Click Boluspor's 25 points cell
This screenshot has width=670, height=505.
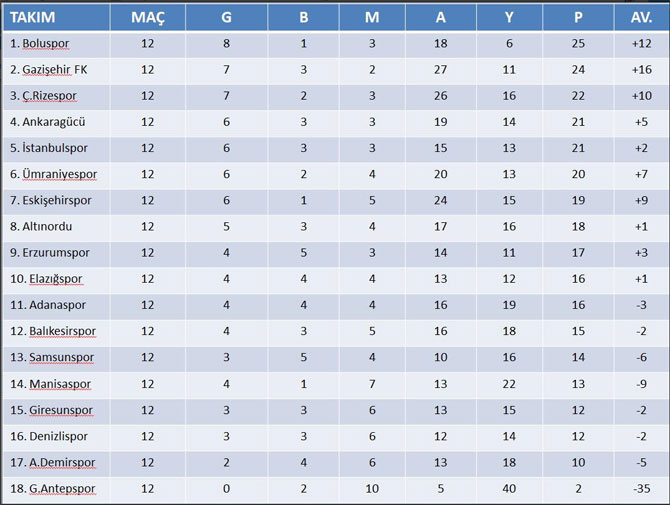coord(578,44)
